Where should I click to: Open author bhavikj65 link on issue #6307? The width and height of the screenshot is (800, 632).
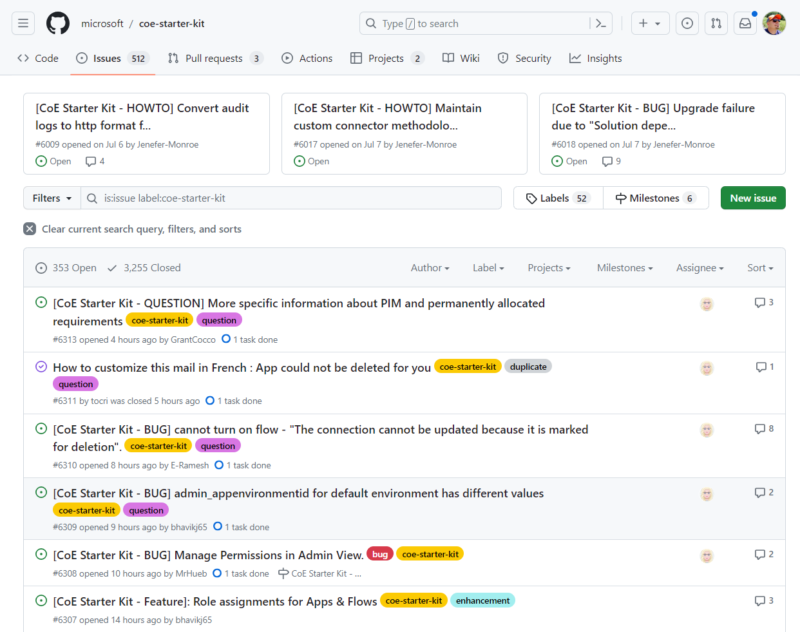193,620
